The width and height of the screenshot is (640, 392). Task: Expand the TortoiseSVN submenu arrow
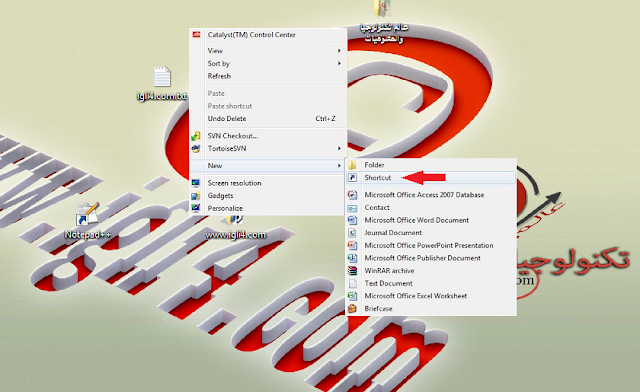click(x=339, y=148)
